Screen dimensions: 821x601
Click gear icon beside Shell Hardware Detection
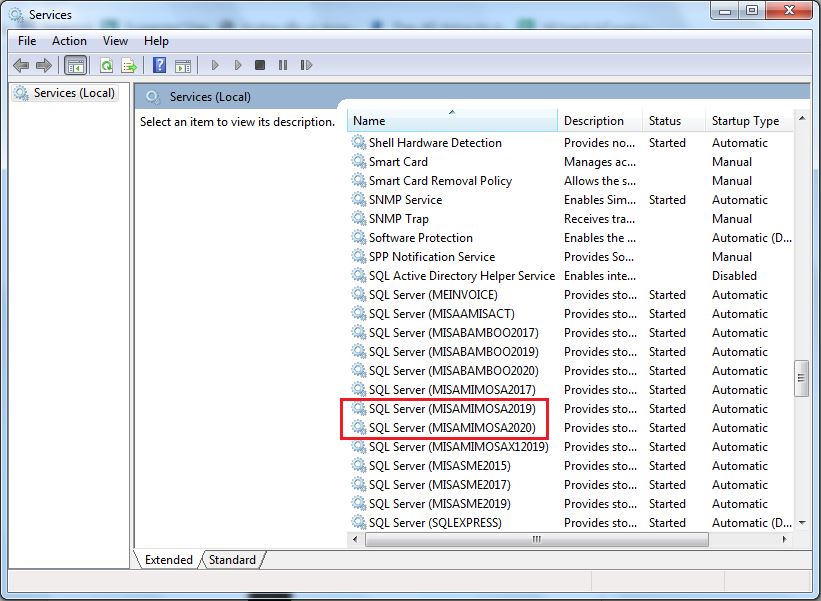(x=359, y=142)
